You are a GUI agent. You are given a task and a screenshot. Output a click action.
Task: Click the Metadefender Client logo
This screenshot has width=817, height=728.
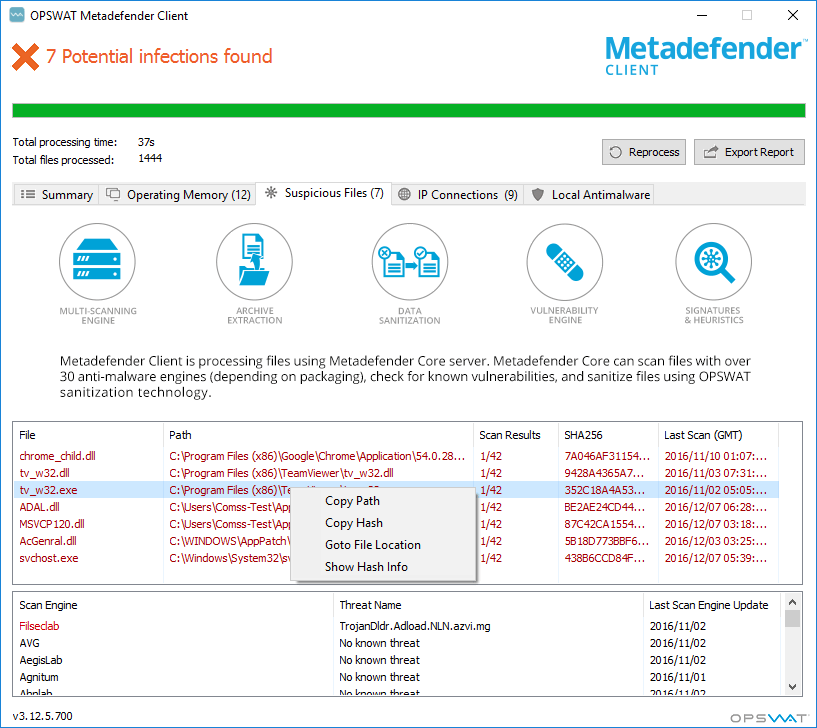(x=705, y=55)
